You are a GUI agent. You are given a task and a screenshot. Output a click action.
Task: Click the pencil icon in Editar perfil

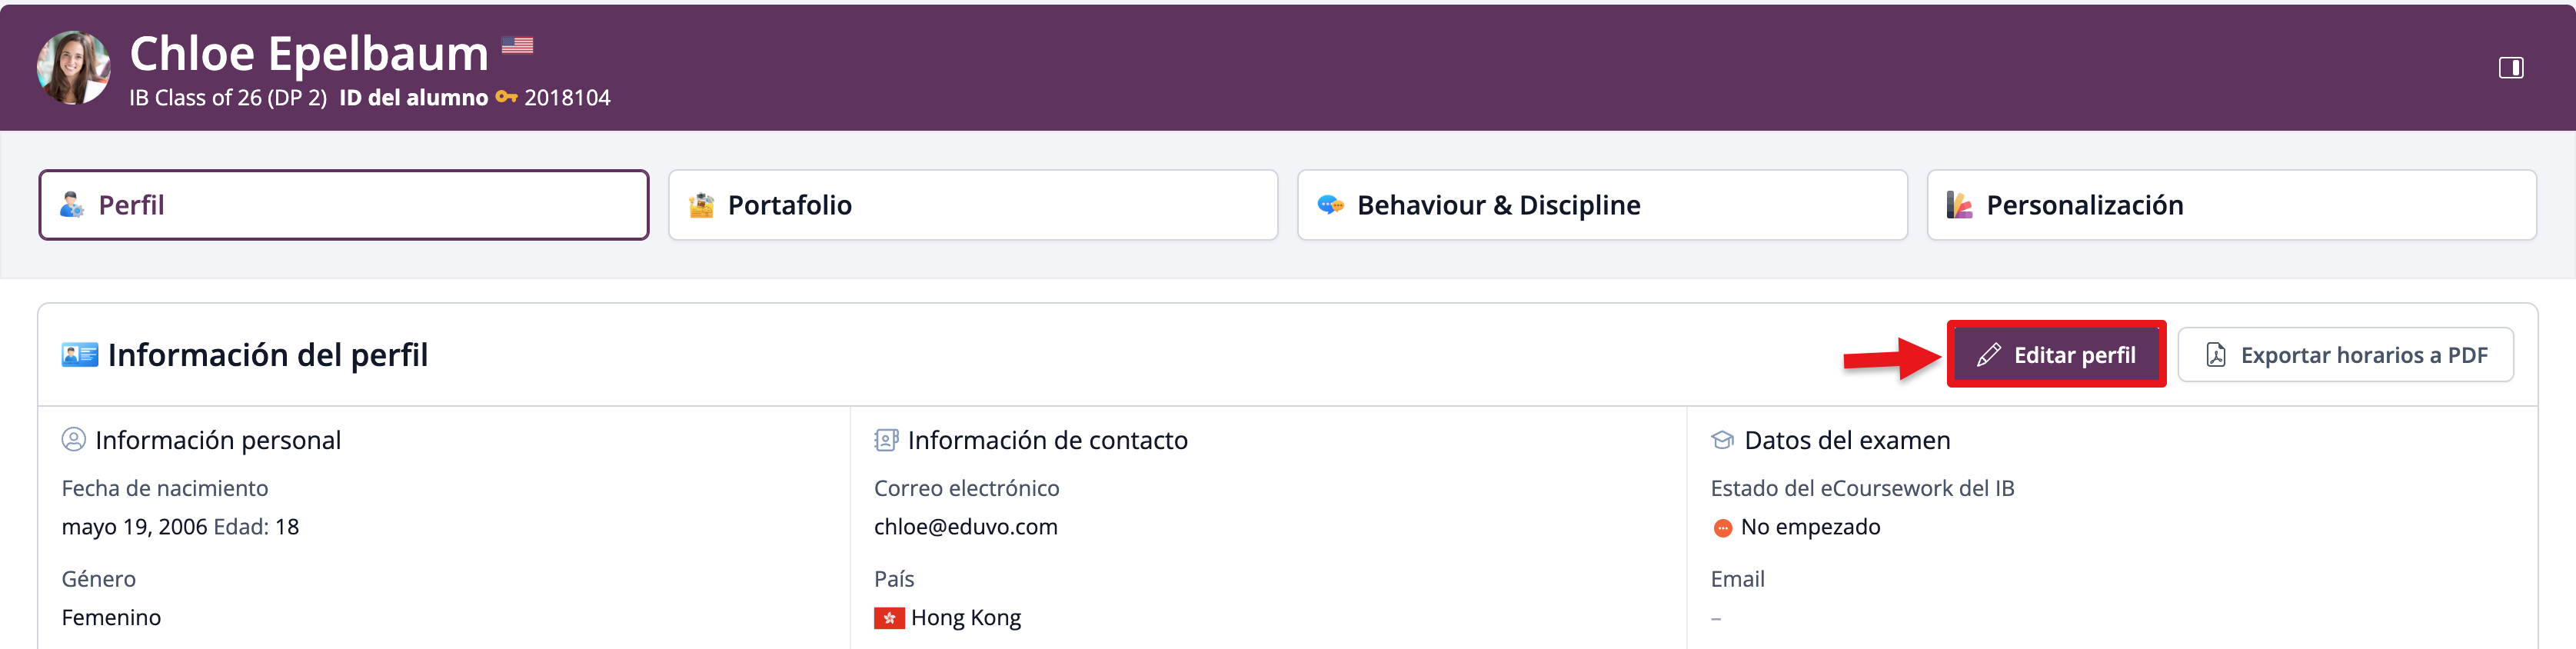pos(1989,355)
